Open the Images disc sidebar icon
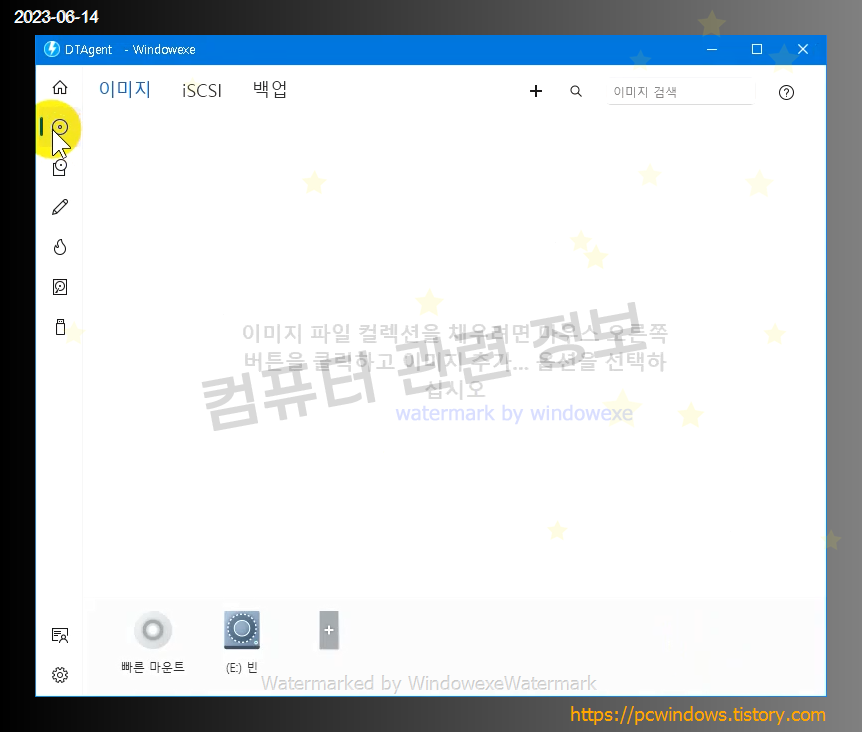The height and width of the screenshot is (732, 862). 60,127
